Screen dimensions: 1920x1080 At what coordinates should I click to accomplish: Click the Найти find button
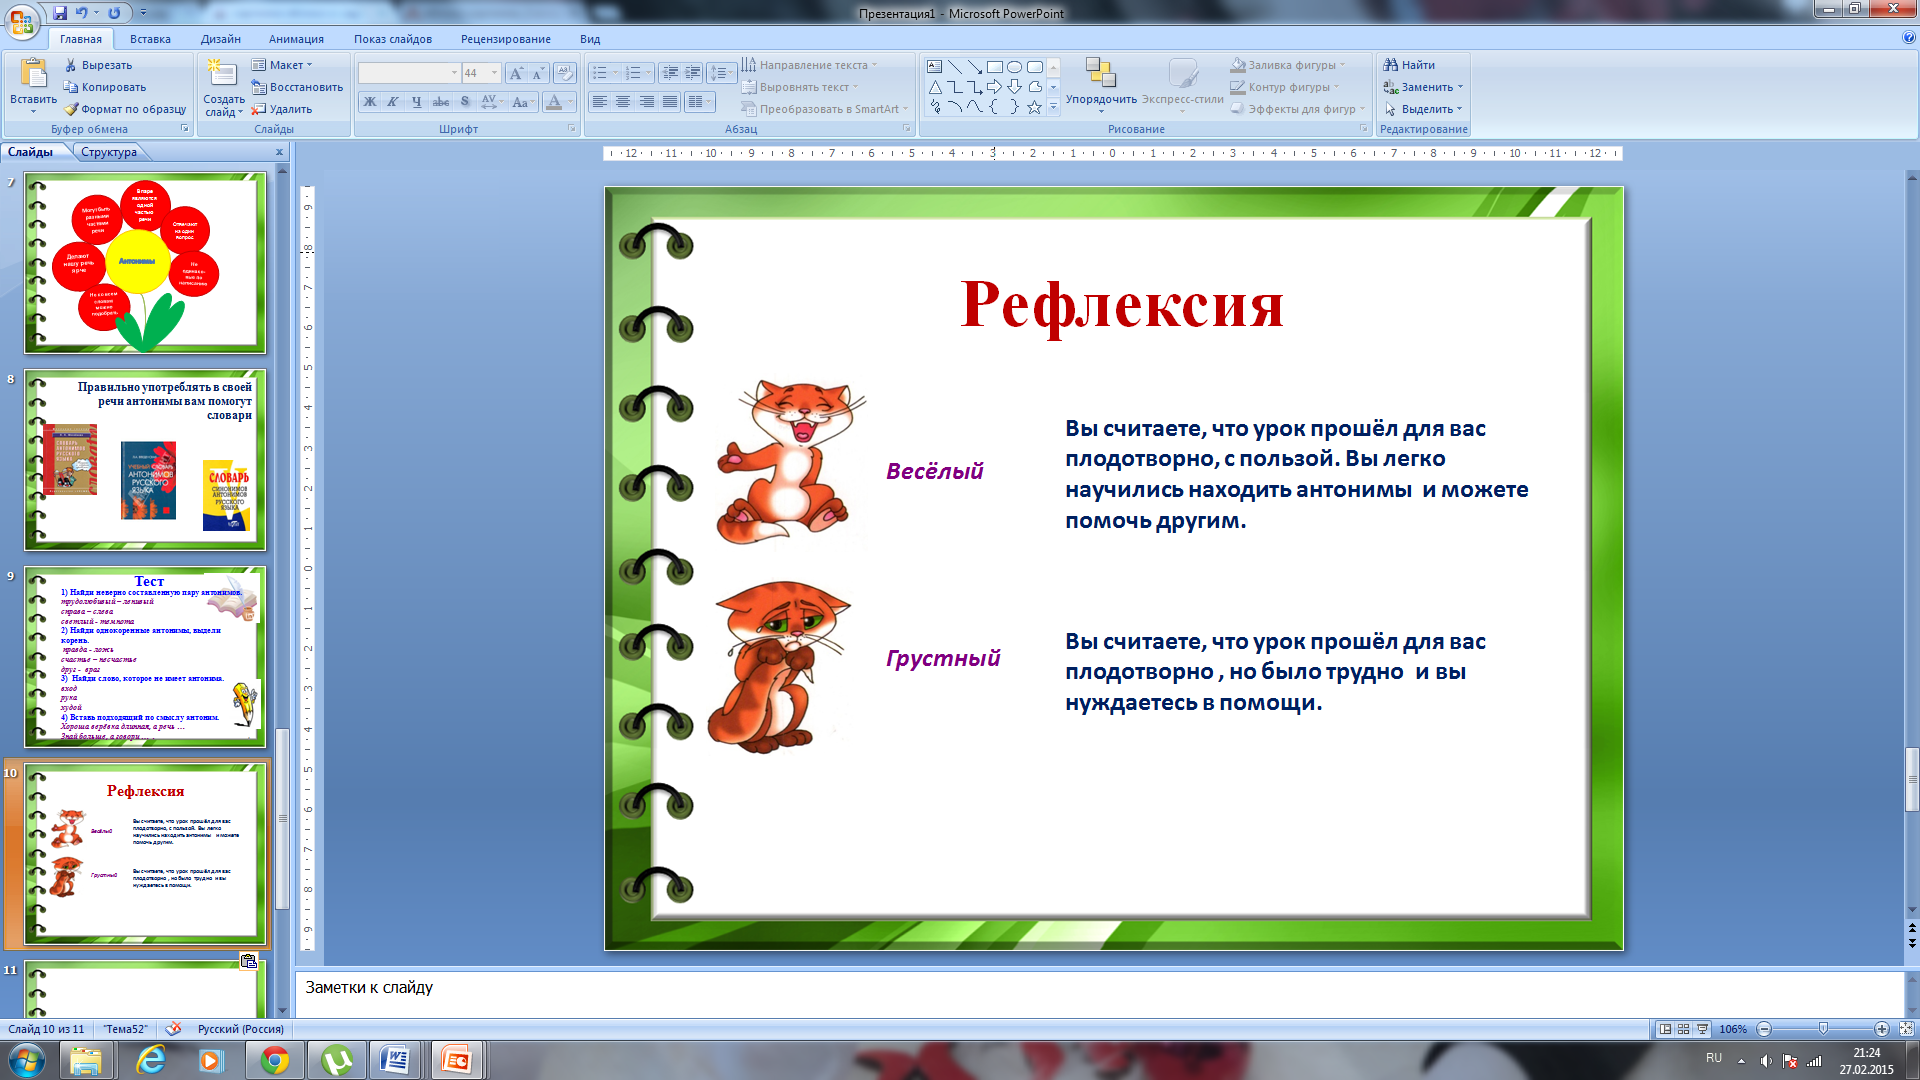1409,65
